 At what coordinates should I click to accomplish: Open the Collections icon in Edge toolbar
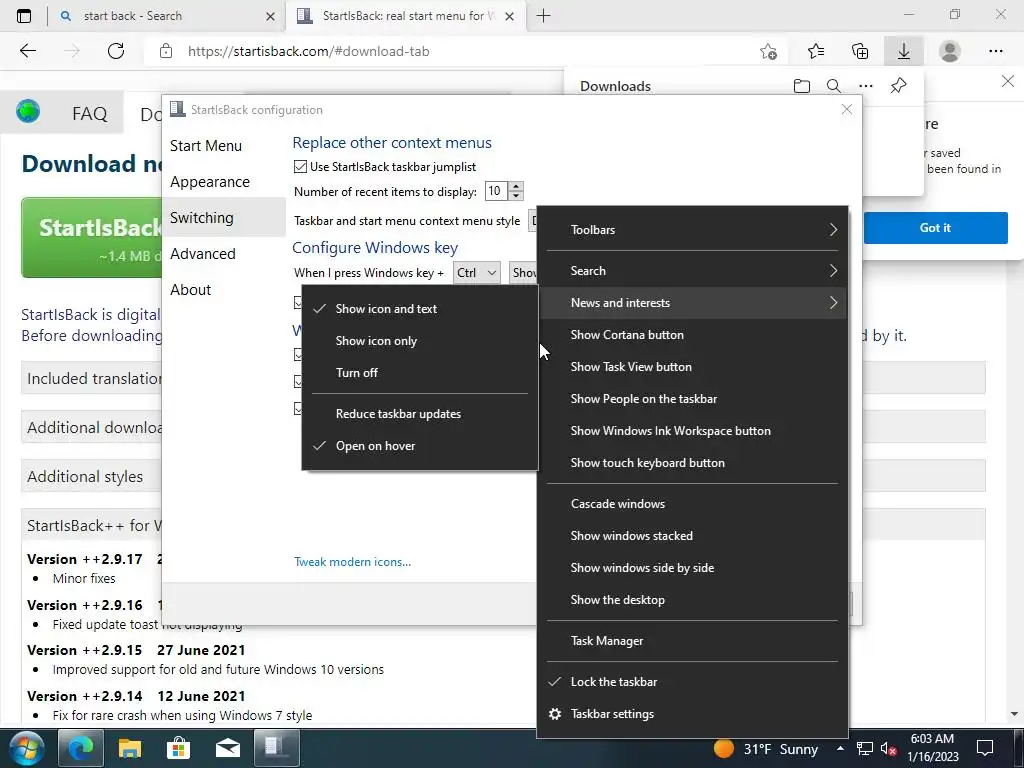[860, 51]
